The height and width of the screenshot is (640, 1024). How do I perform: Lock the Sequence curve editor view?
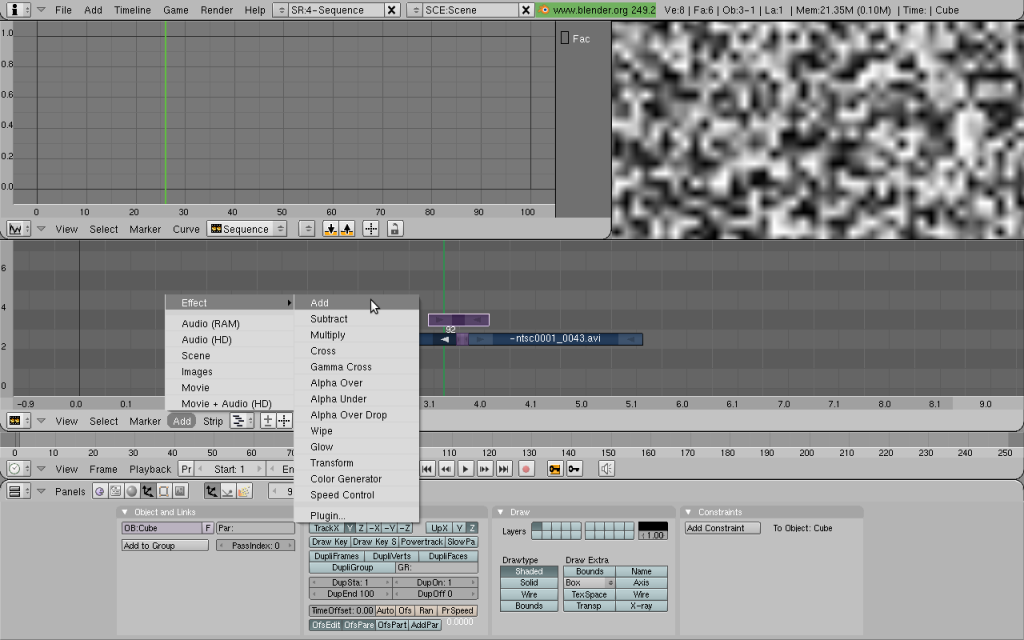click(x=394, y=230)
